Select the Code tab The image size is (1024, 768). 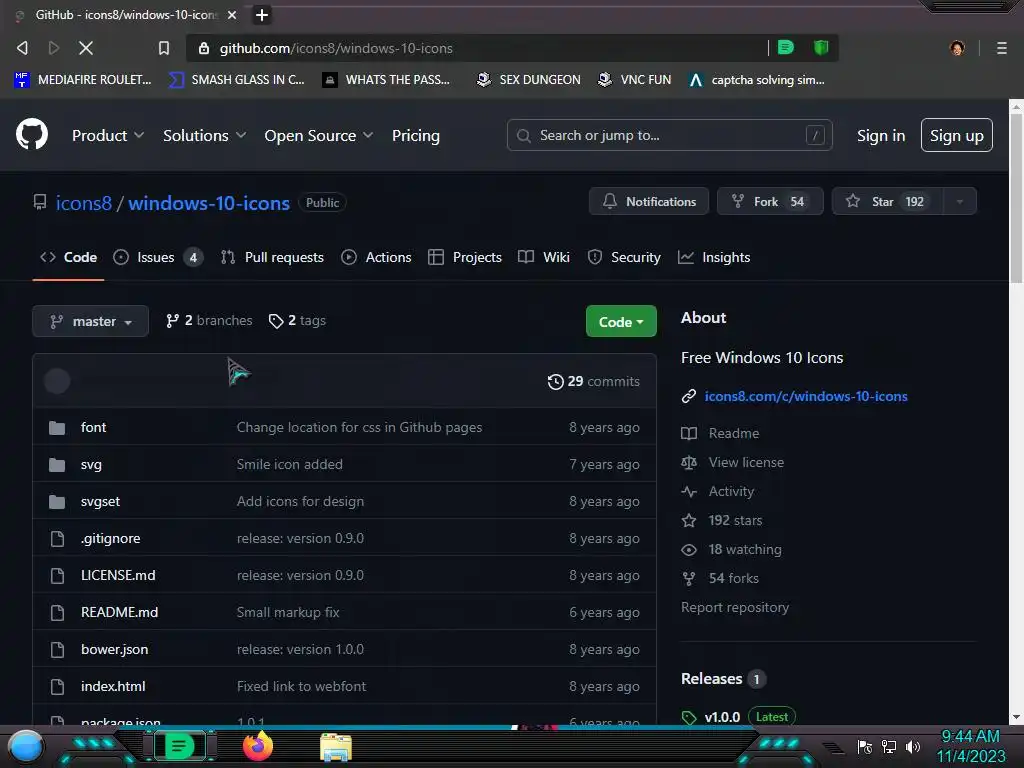69,257
